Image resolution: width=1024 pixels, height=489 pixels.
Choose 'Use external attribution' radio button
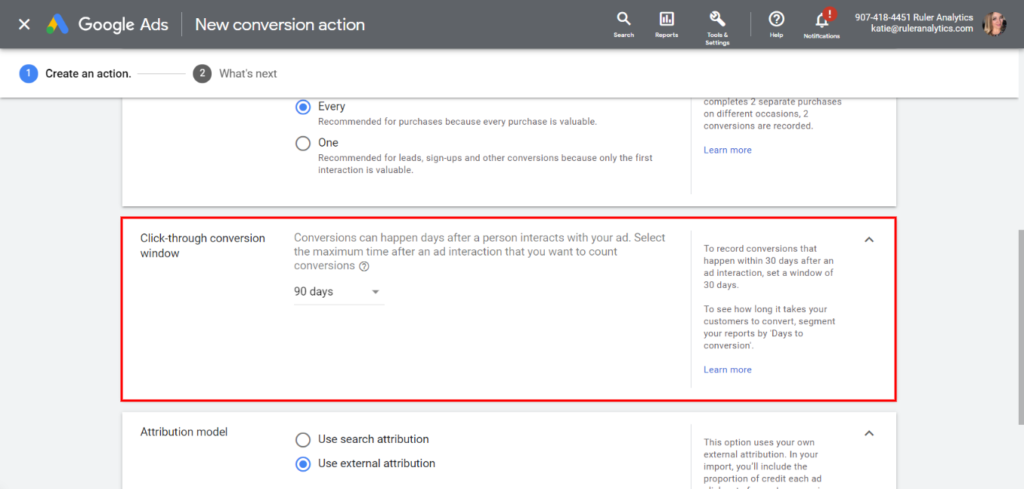[x=303, y=463]
